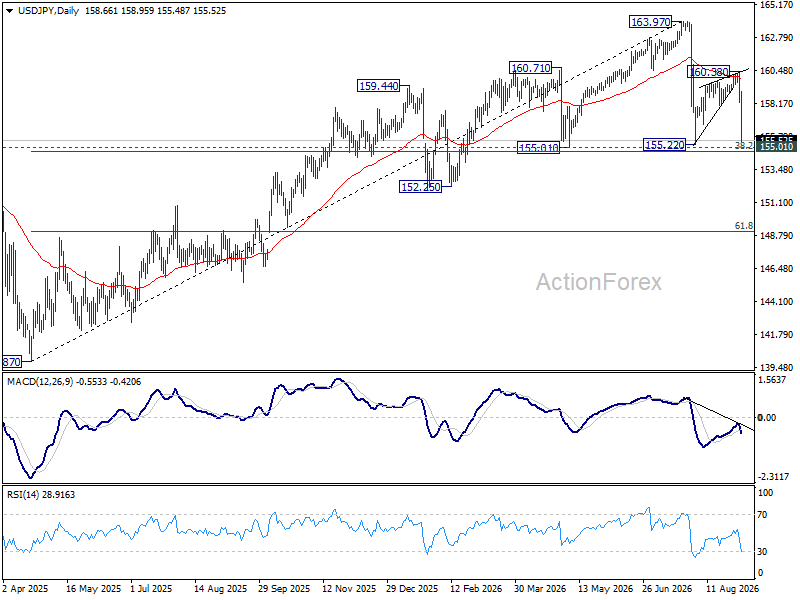The height and width of the screenshot is (600, 800).
Task: Click the dropdown triangle beside USDJPY,Daily
Action: pos(10,11)
